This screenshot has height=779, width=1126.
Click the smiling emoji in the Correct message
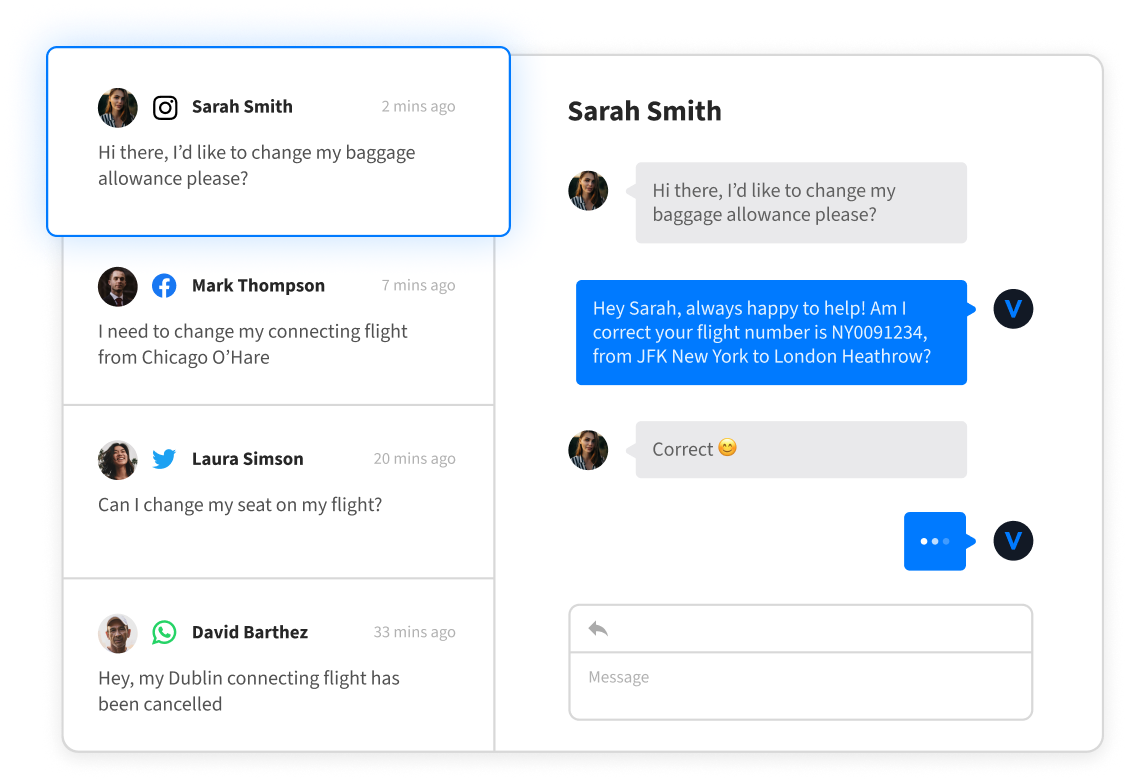coord(726,448)
